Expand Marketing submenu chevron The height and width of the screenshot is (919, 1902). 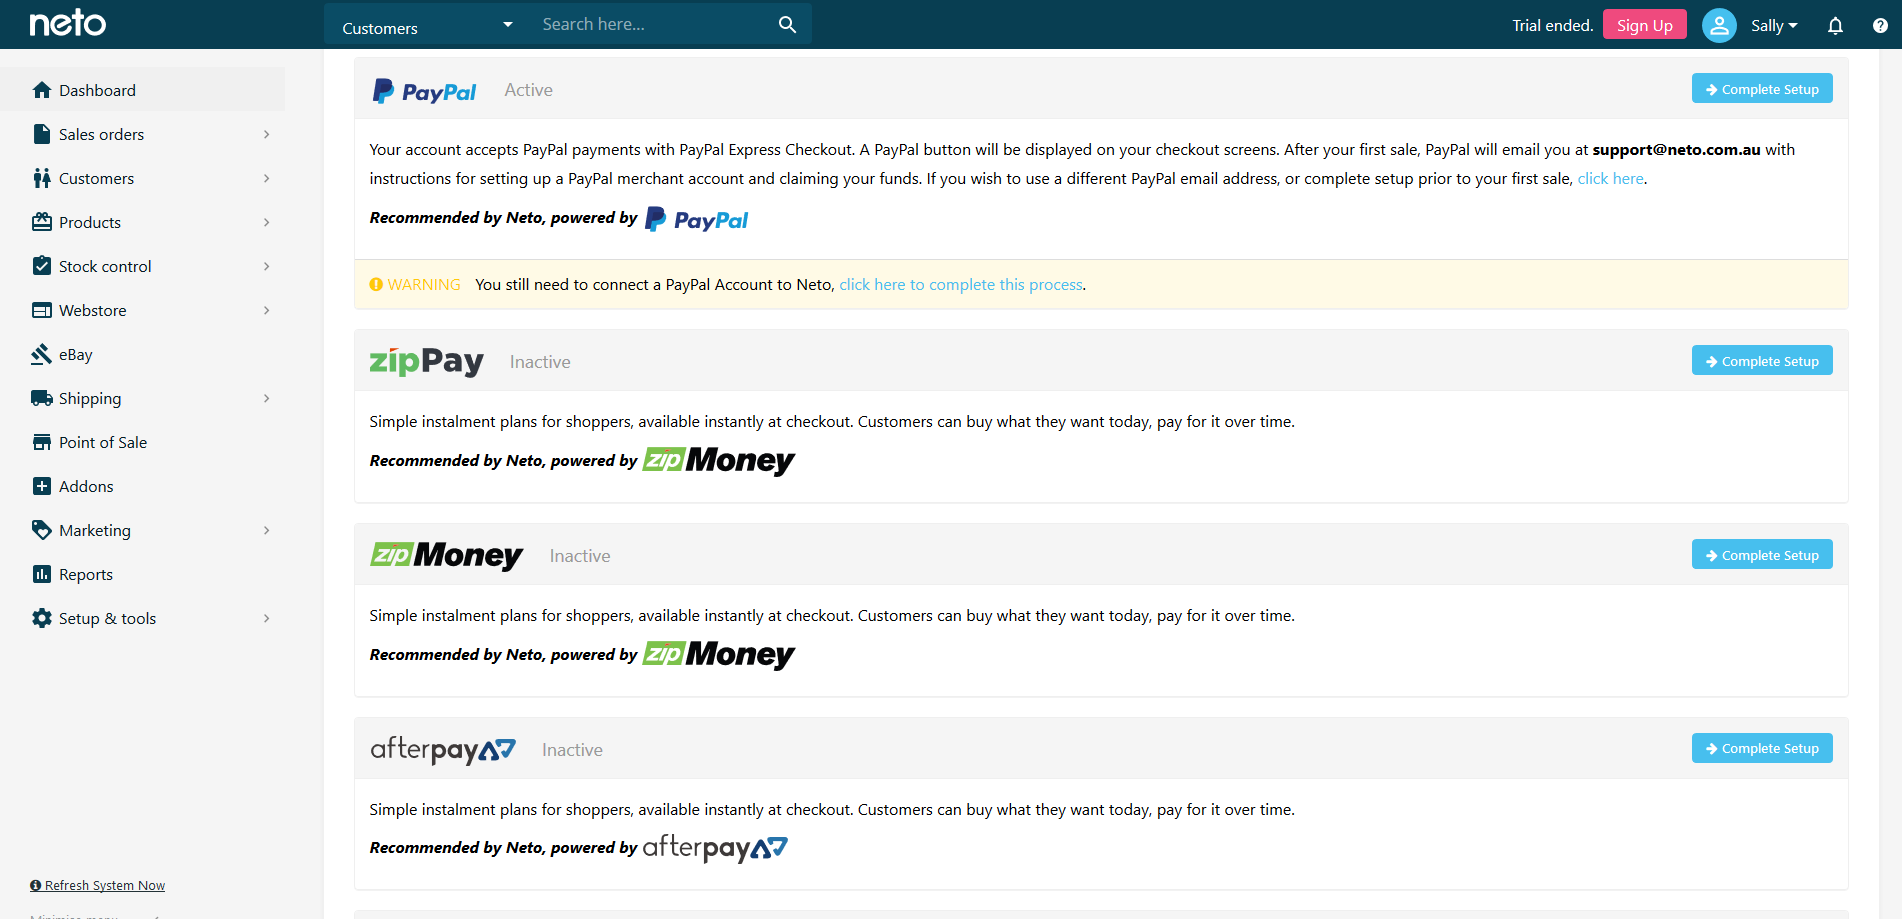(267, 530)
